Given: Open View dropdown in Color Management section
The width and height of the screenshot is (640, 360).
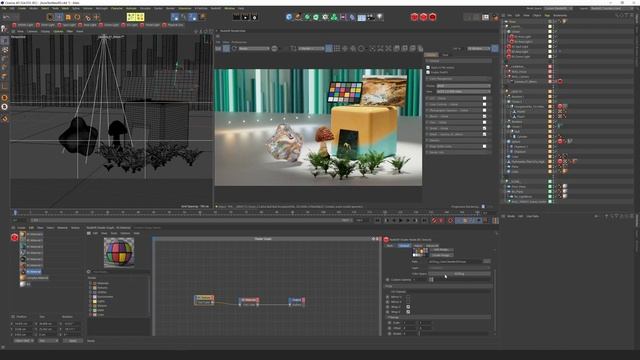Looking at the screenshot, I should 463,91.
